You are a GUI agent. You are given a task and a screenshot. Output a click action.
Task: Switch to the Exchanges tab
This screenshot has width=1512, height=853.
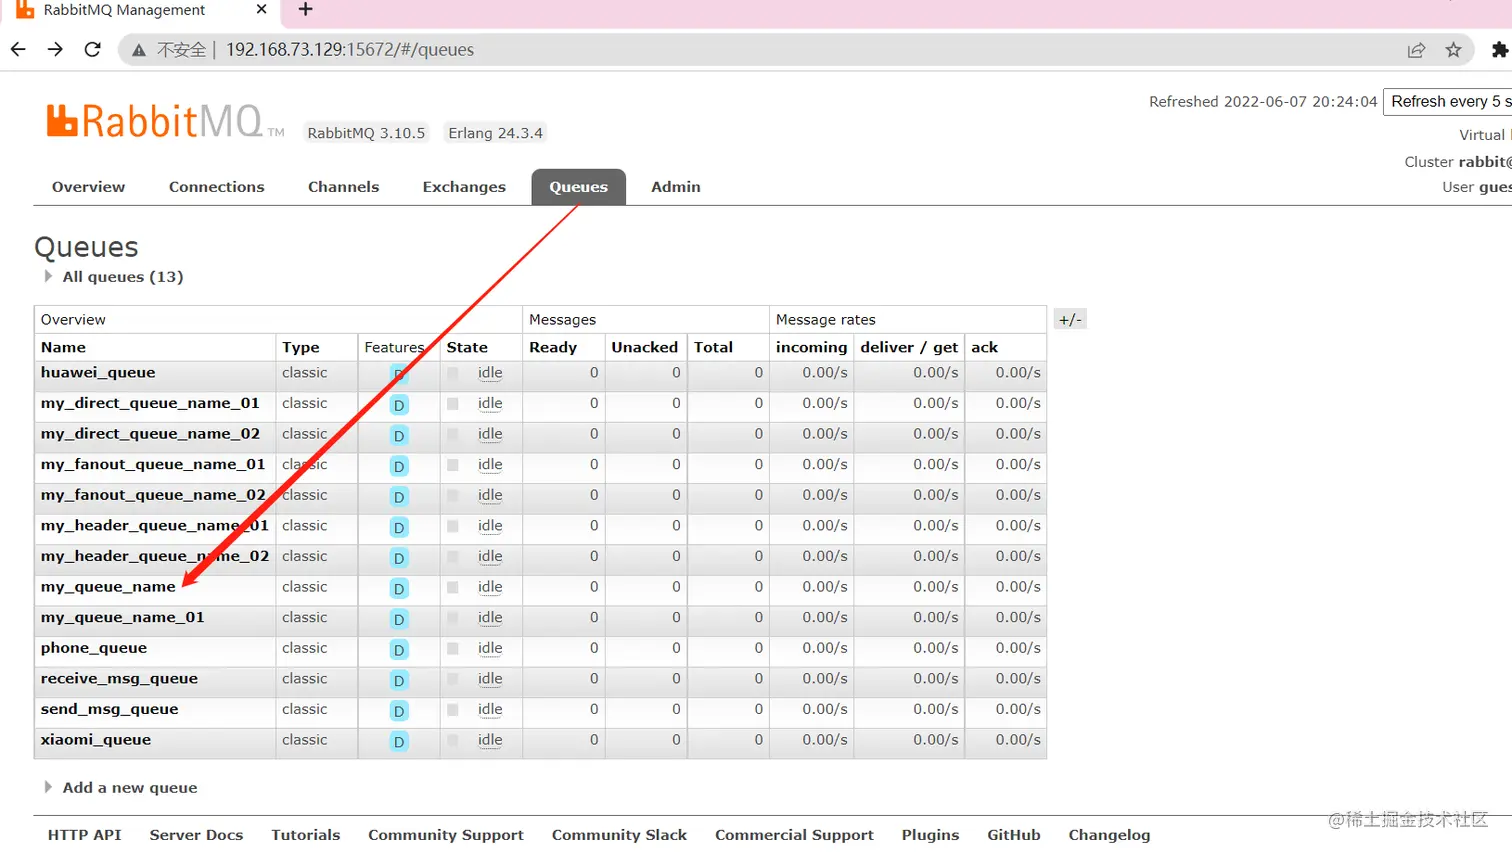click(x=464, y=187)
